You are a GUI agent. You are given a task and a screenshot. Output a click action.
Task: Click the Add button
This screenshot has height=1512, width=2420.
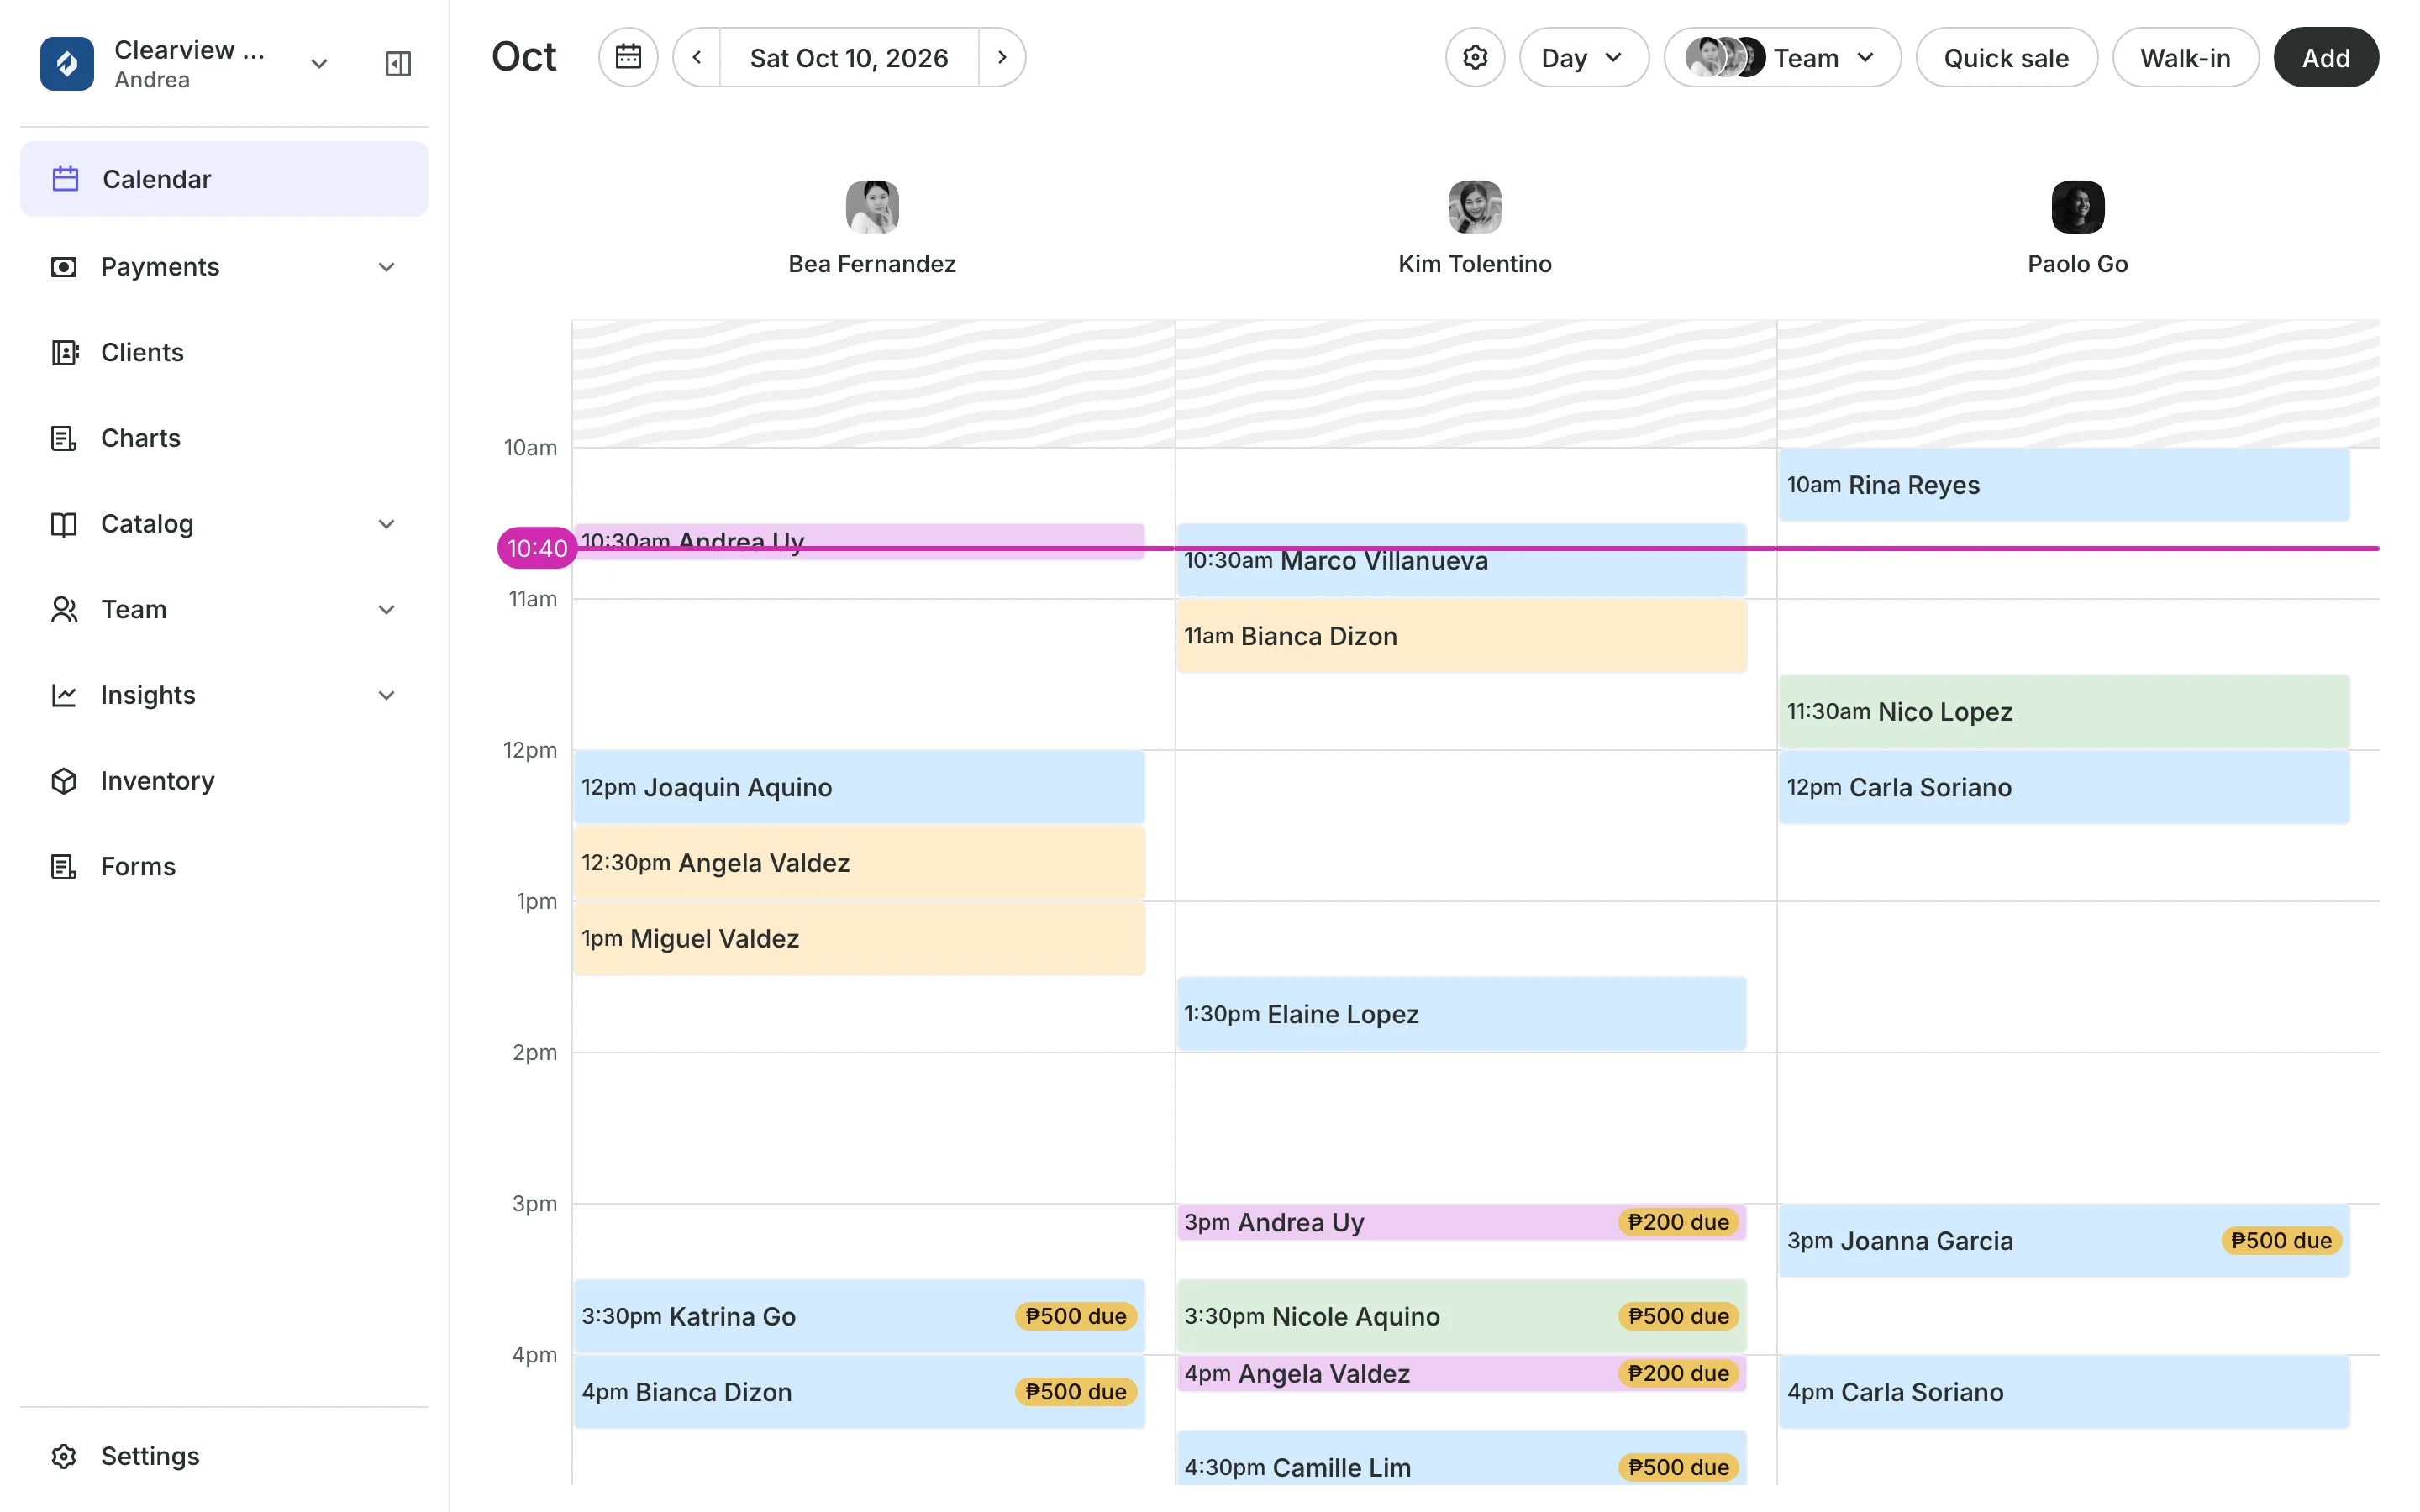pyautogui.click(x=2326, y=57)
